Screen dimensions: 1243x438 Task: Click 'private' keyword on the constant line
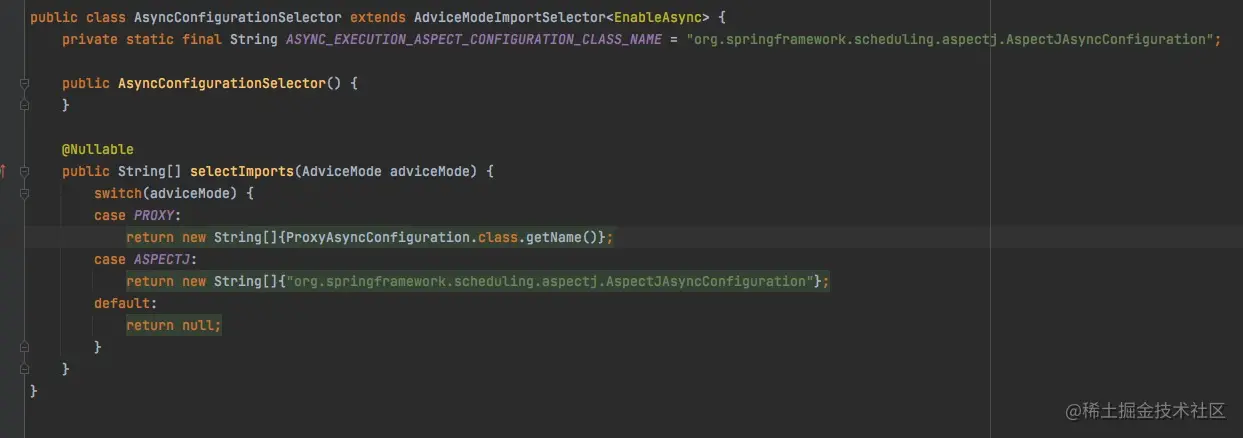(90, 39)
